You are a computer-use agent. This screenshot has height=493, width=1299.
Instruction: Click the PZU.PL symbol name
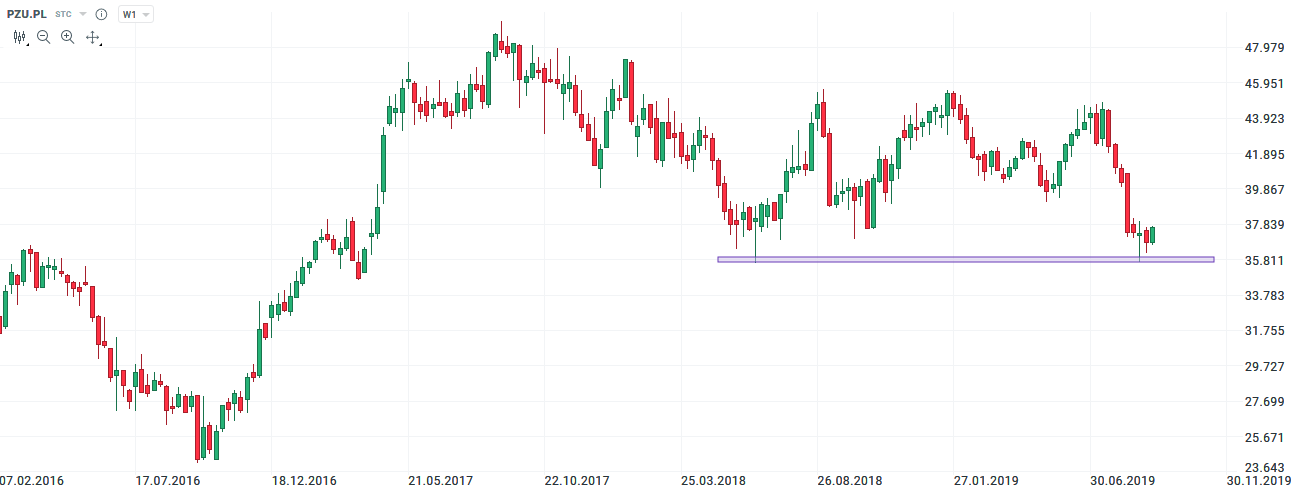27,15
